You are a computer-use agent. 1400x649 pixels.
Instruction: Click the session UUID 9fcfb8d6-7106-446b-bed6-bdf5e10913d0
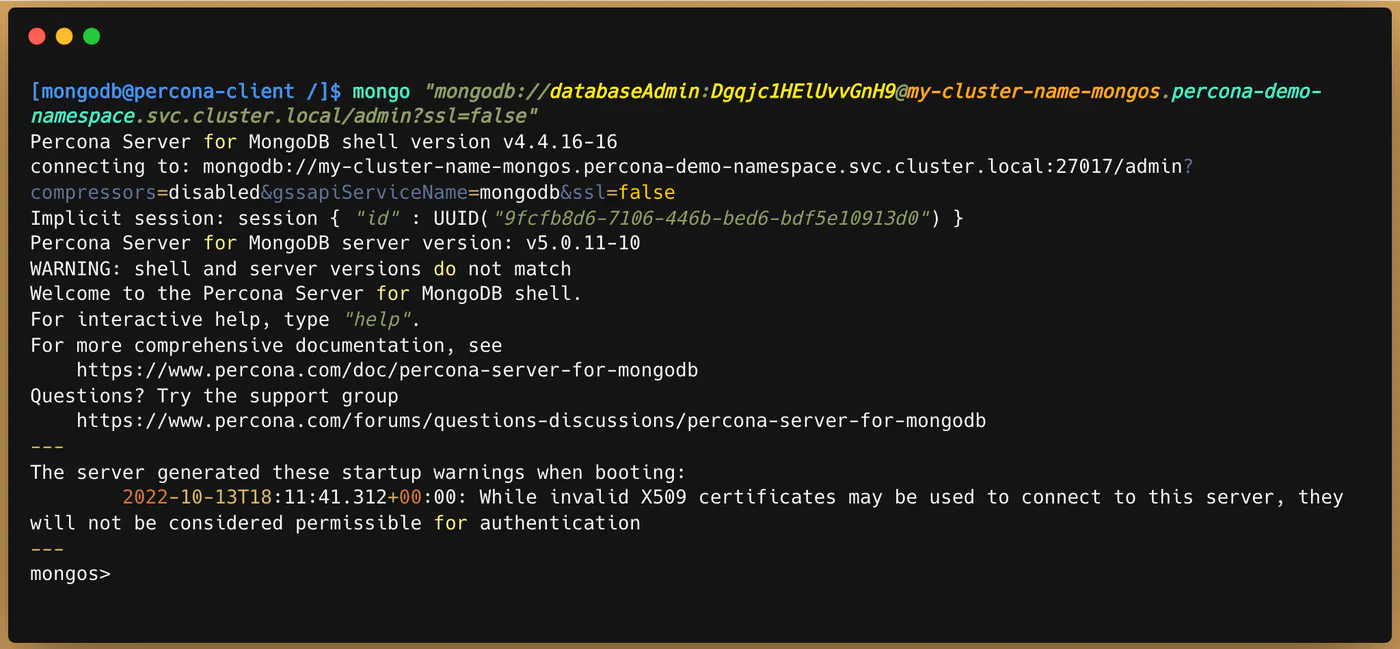pyautogui.click(x=711, y=218)
